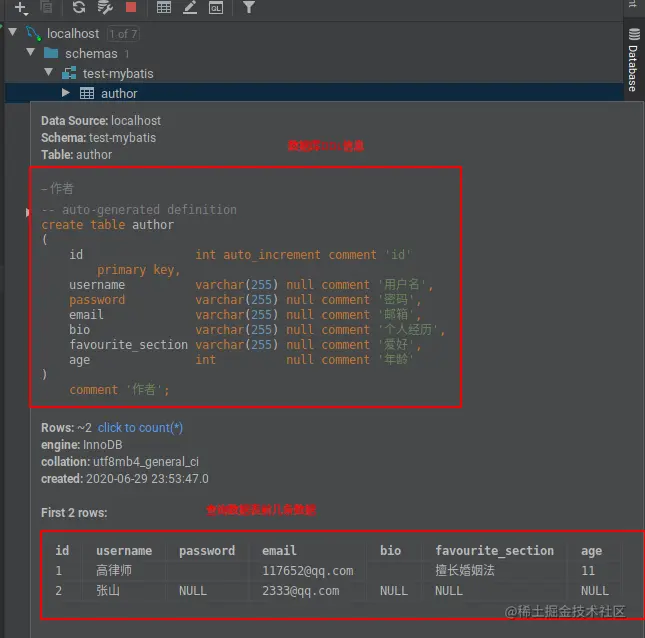Collapse the test-mybatis schema node
Screen dimensions: 645x638
[49, 72]
